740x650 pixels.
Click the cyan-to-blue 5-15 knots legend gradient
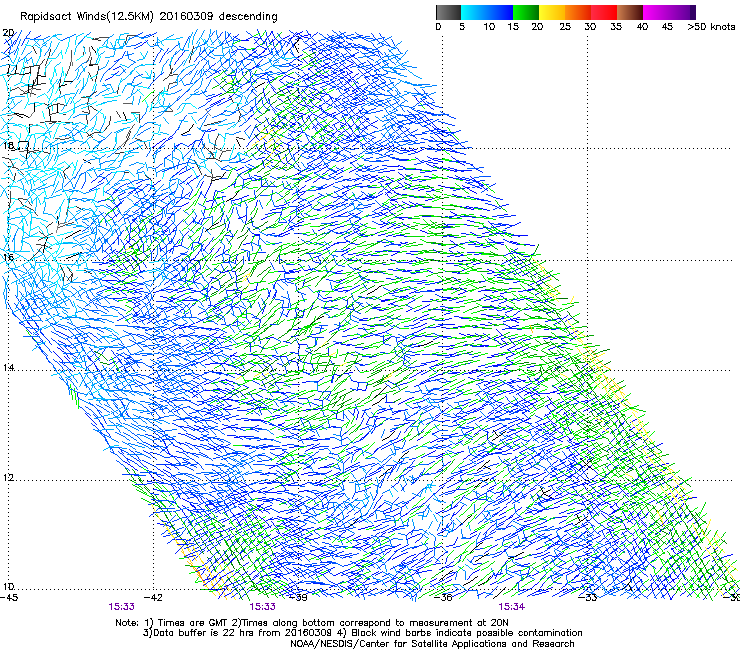click(x=487, y=12)
